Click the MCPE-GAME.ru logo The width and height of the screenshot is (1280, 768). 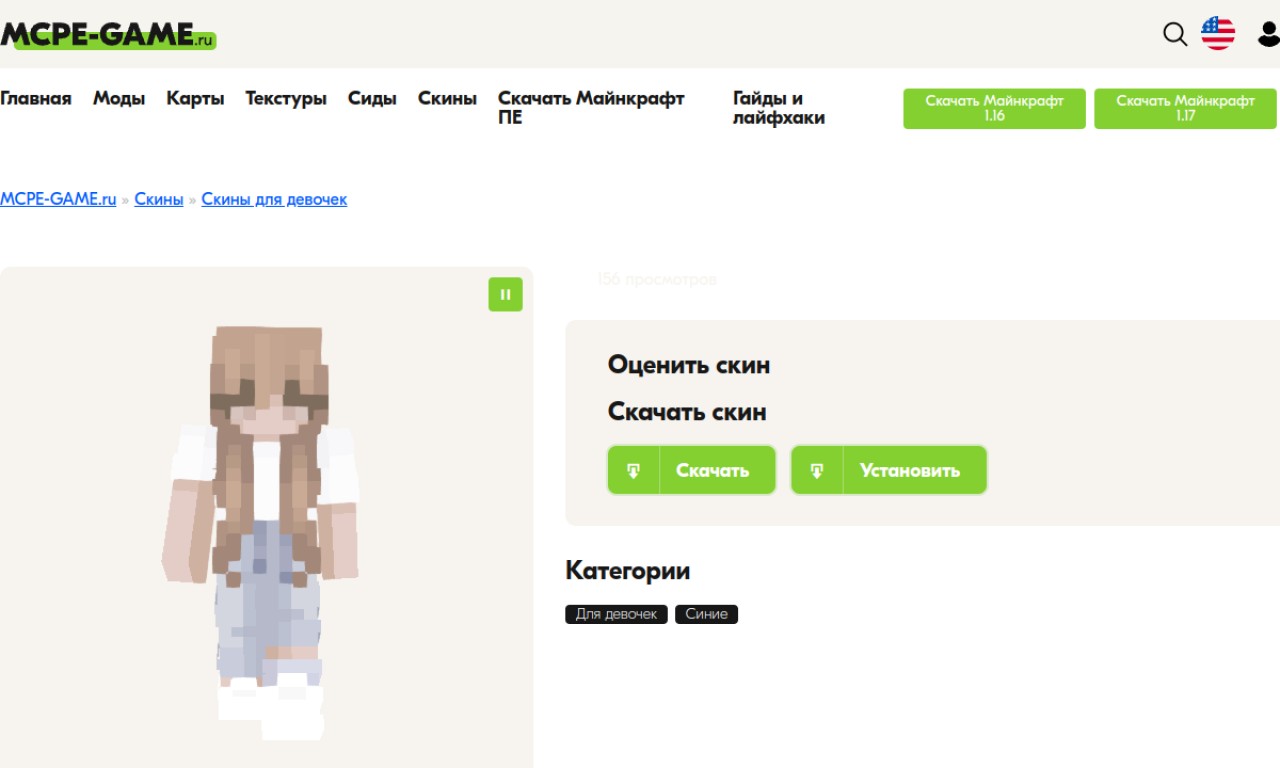pyautogui.click(x=108, y=35)
